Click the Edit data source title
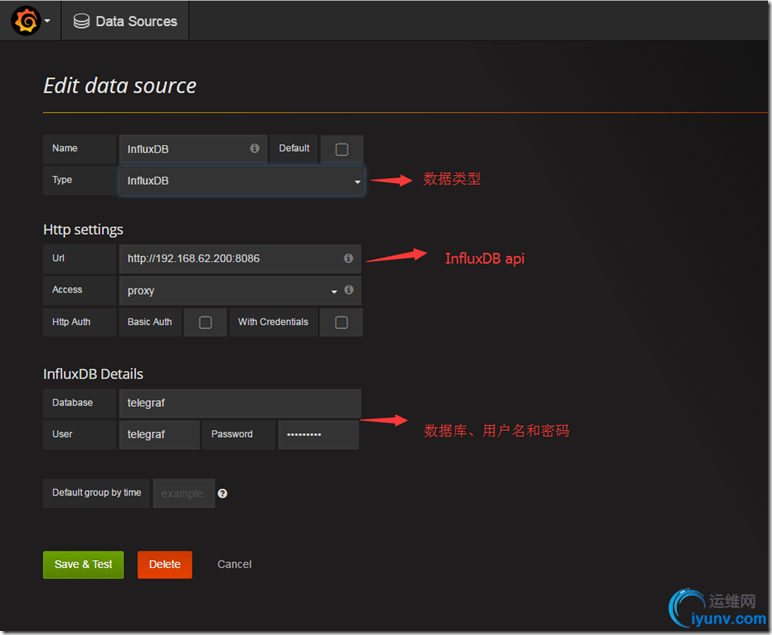 [120, 86]
